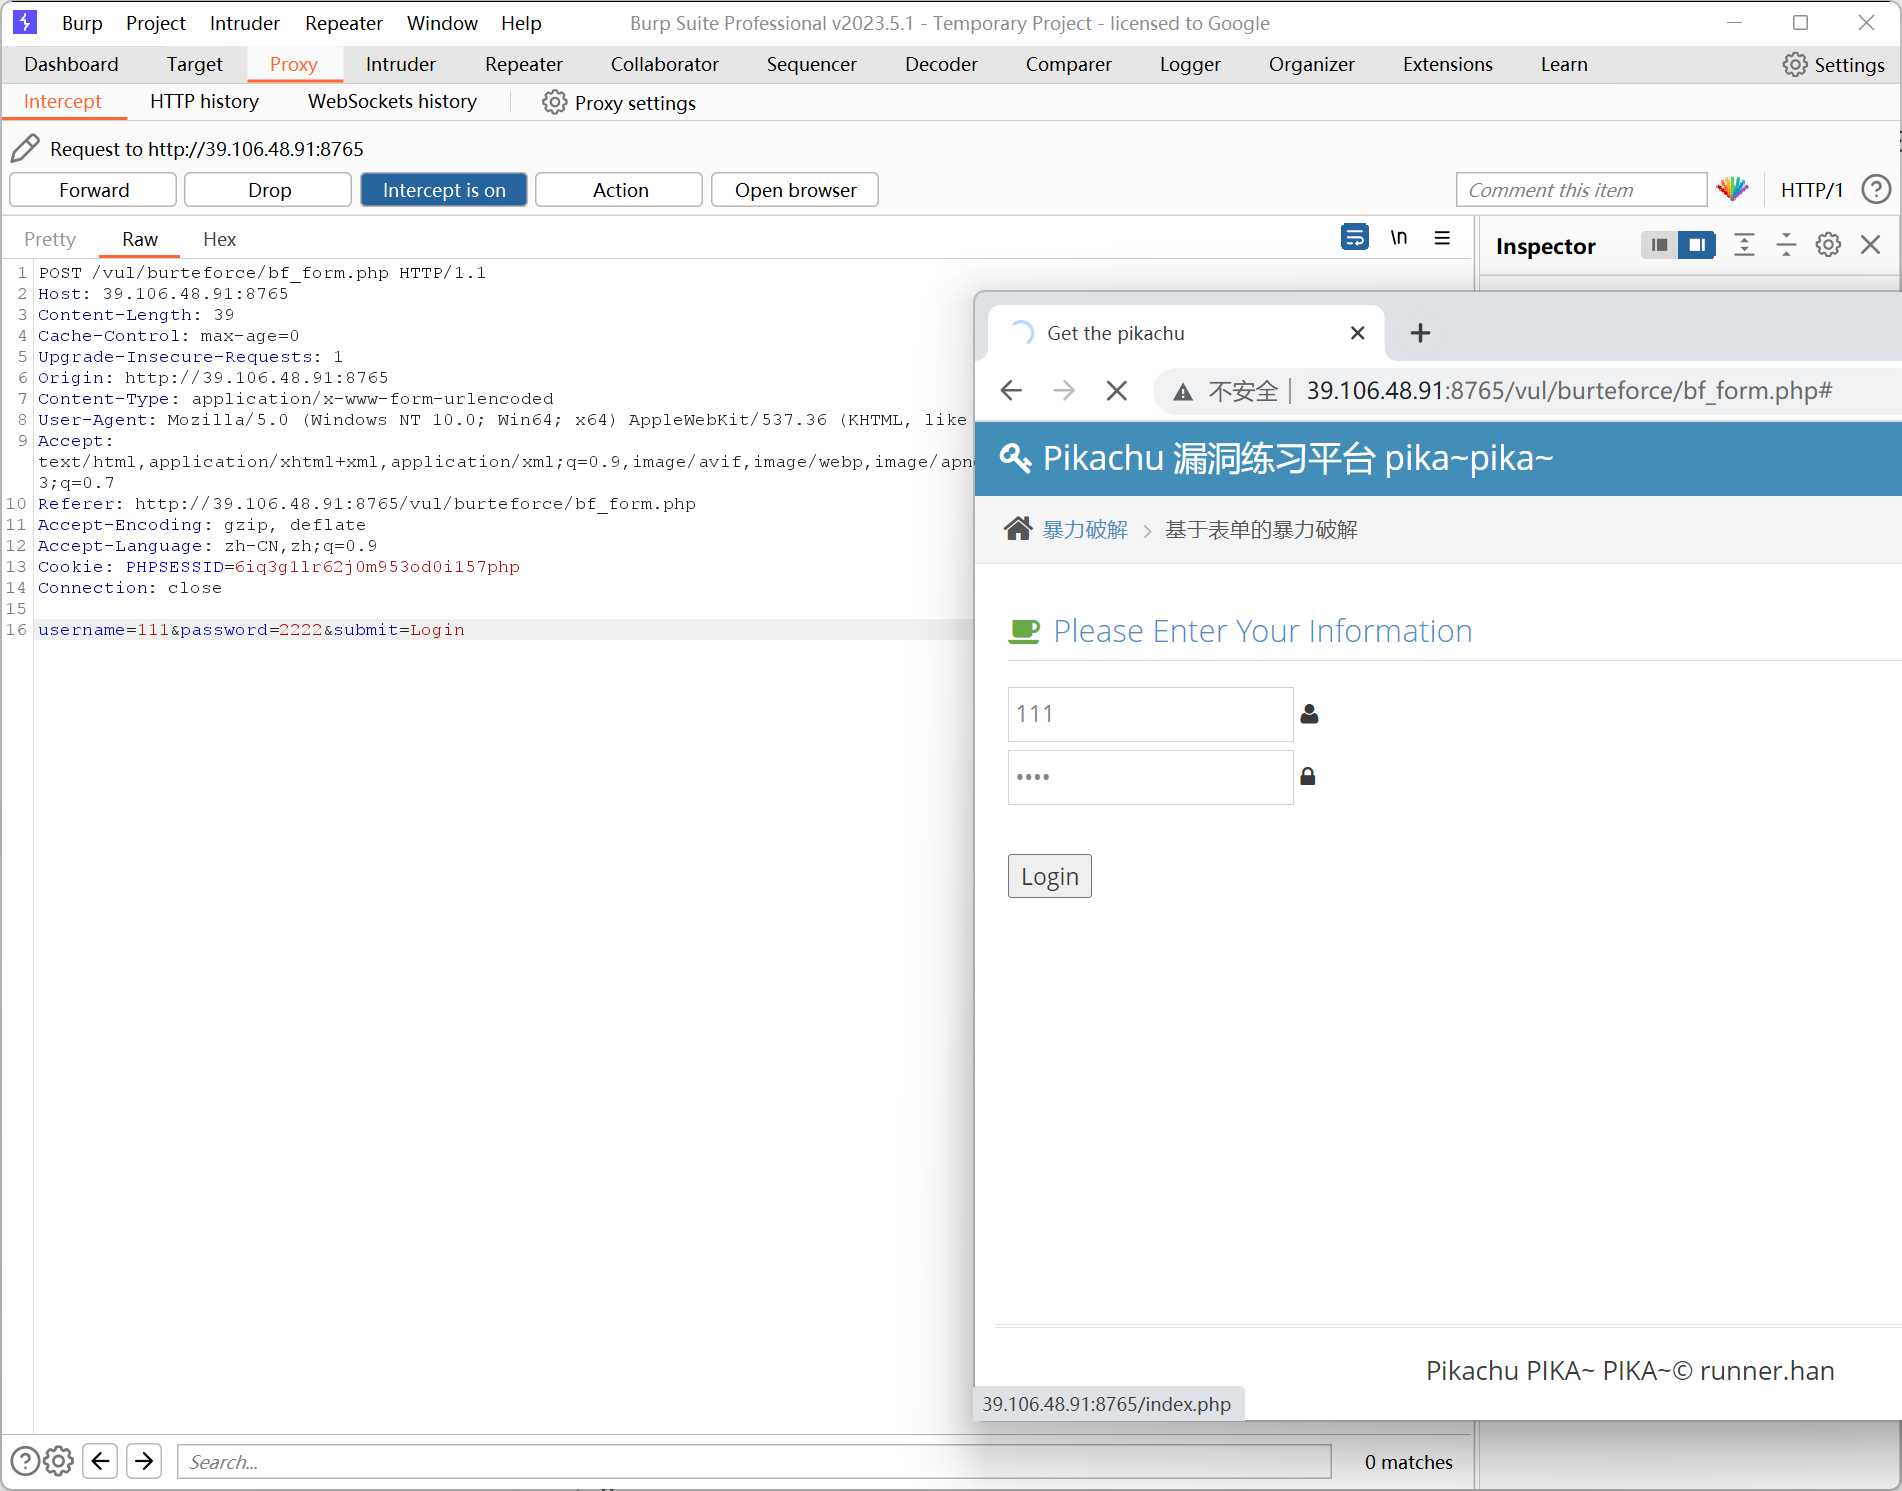Go to the next search match
This screenshot has height=1491, width=1902.
click(x=144, y=1461)
